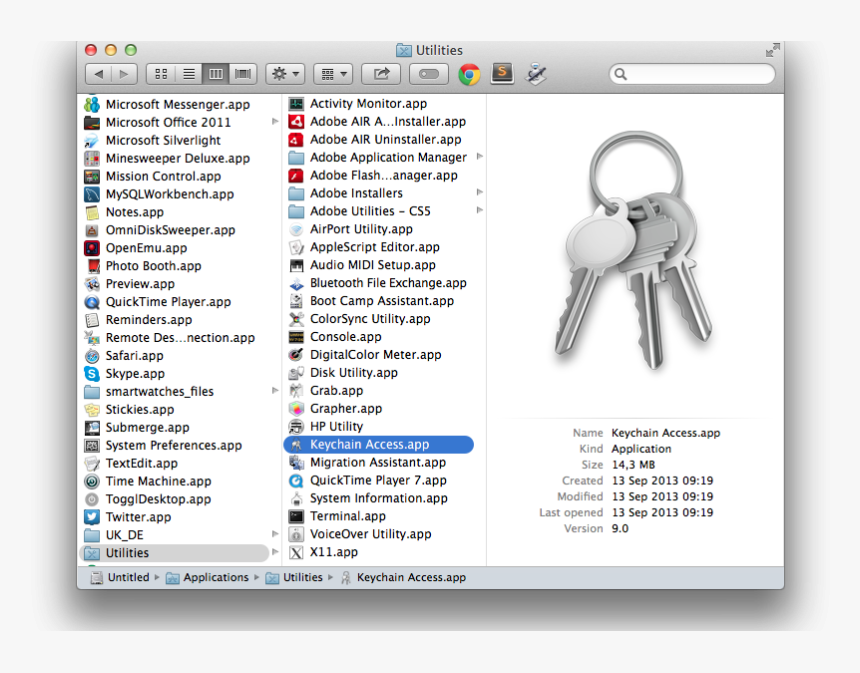Screen dimensions: 860x673
Task: Toggle full screen with the arrows icon
Action: (772, 50)
